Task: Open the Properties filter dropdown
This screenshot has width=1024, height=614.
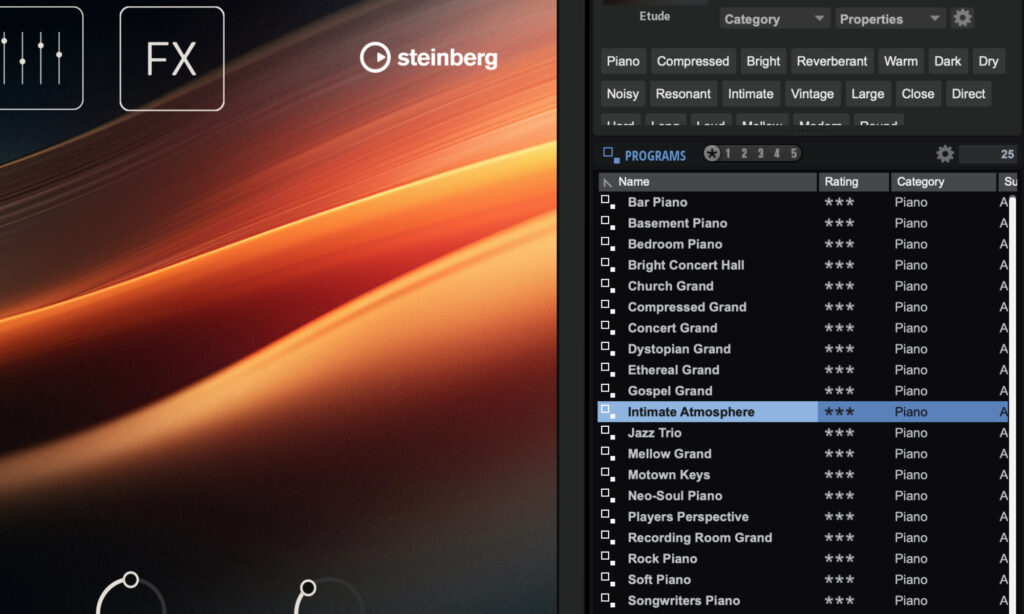Action: click(x=890, y=19)
